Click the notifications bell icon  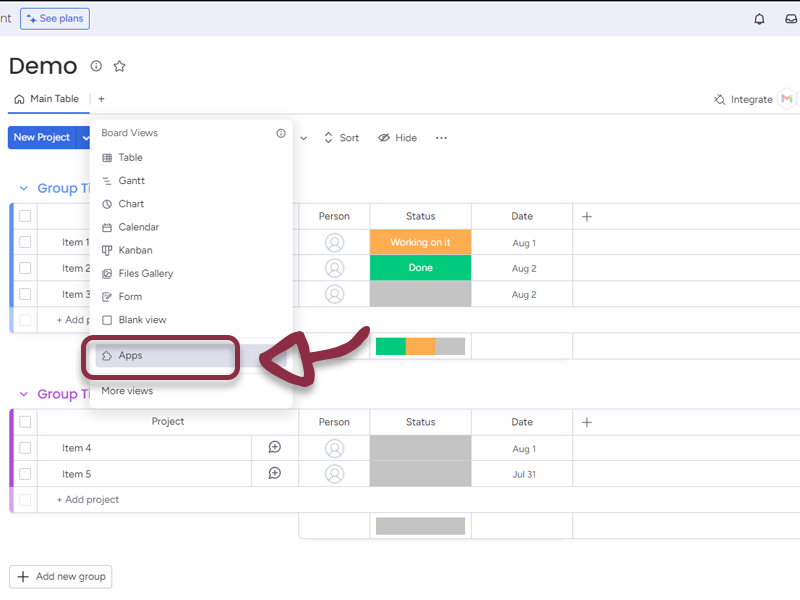pyautogui.click(x=759, y=19)
